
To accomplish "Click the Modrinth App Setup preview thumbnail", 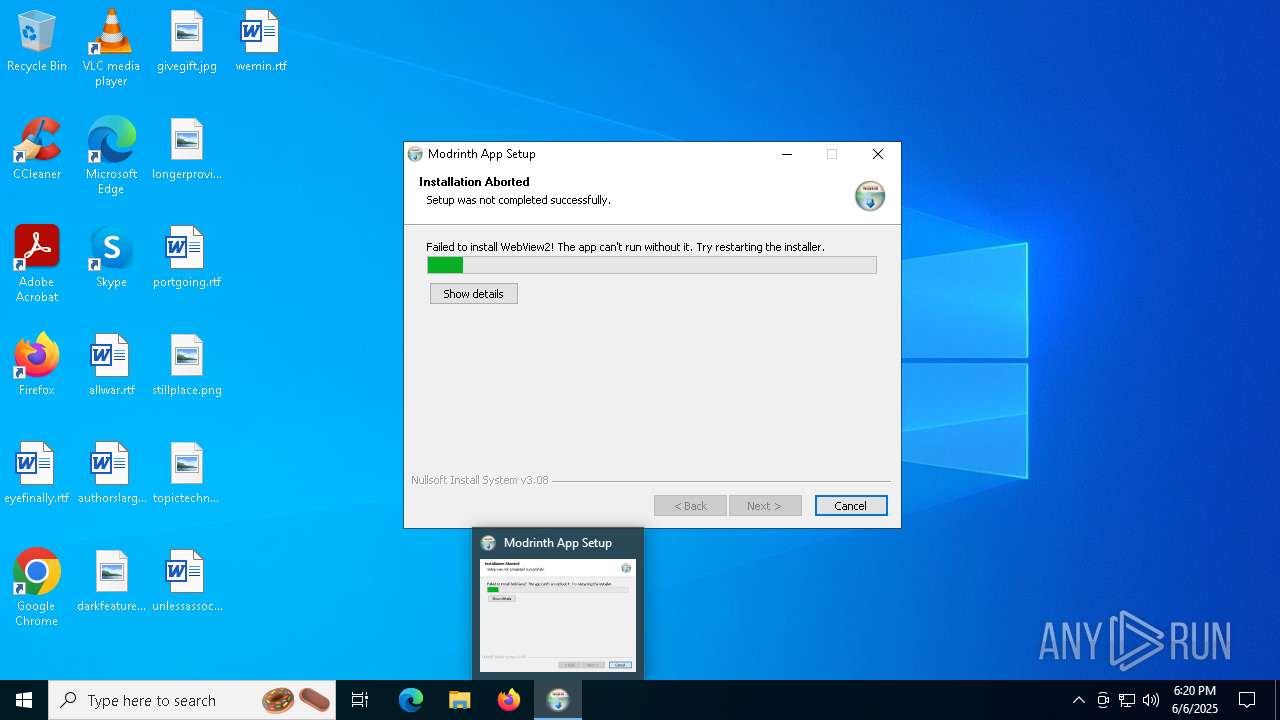I will [558, 614].
